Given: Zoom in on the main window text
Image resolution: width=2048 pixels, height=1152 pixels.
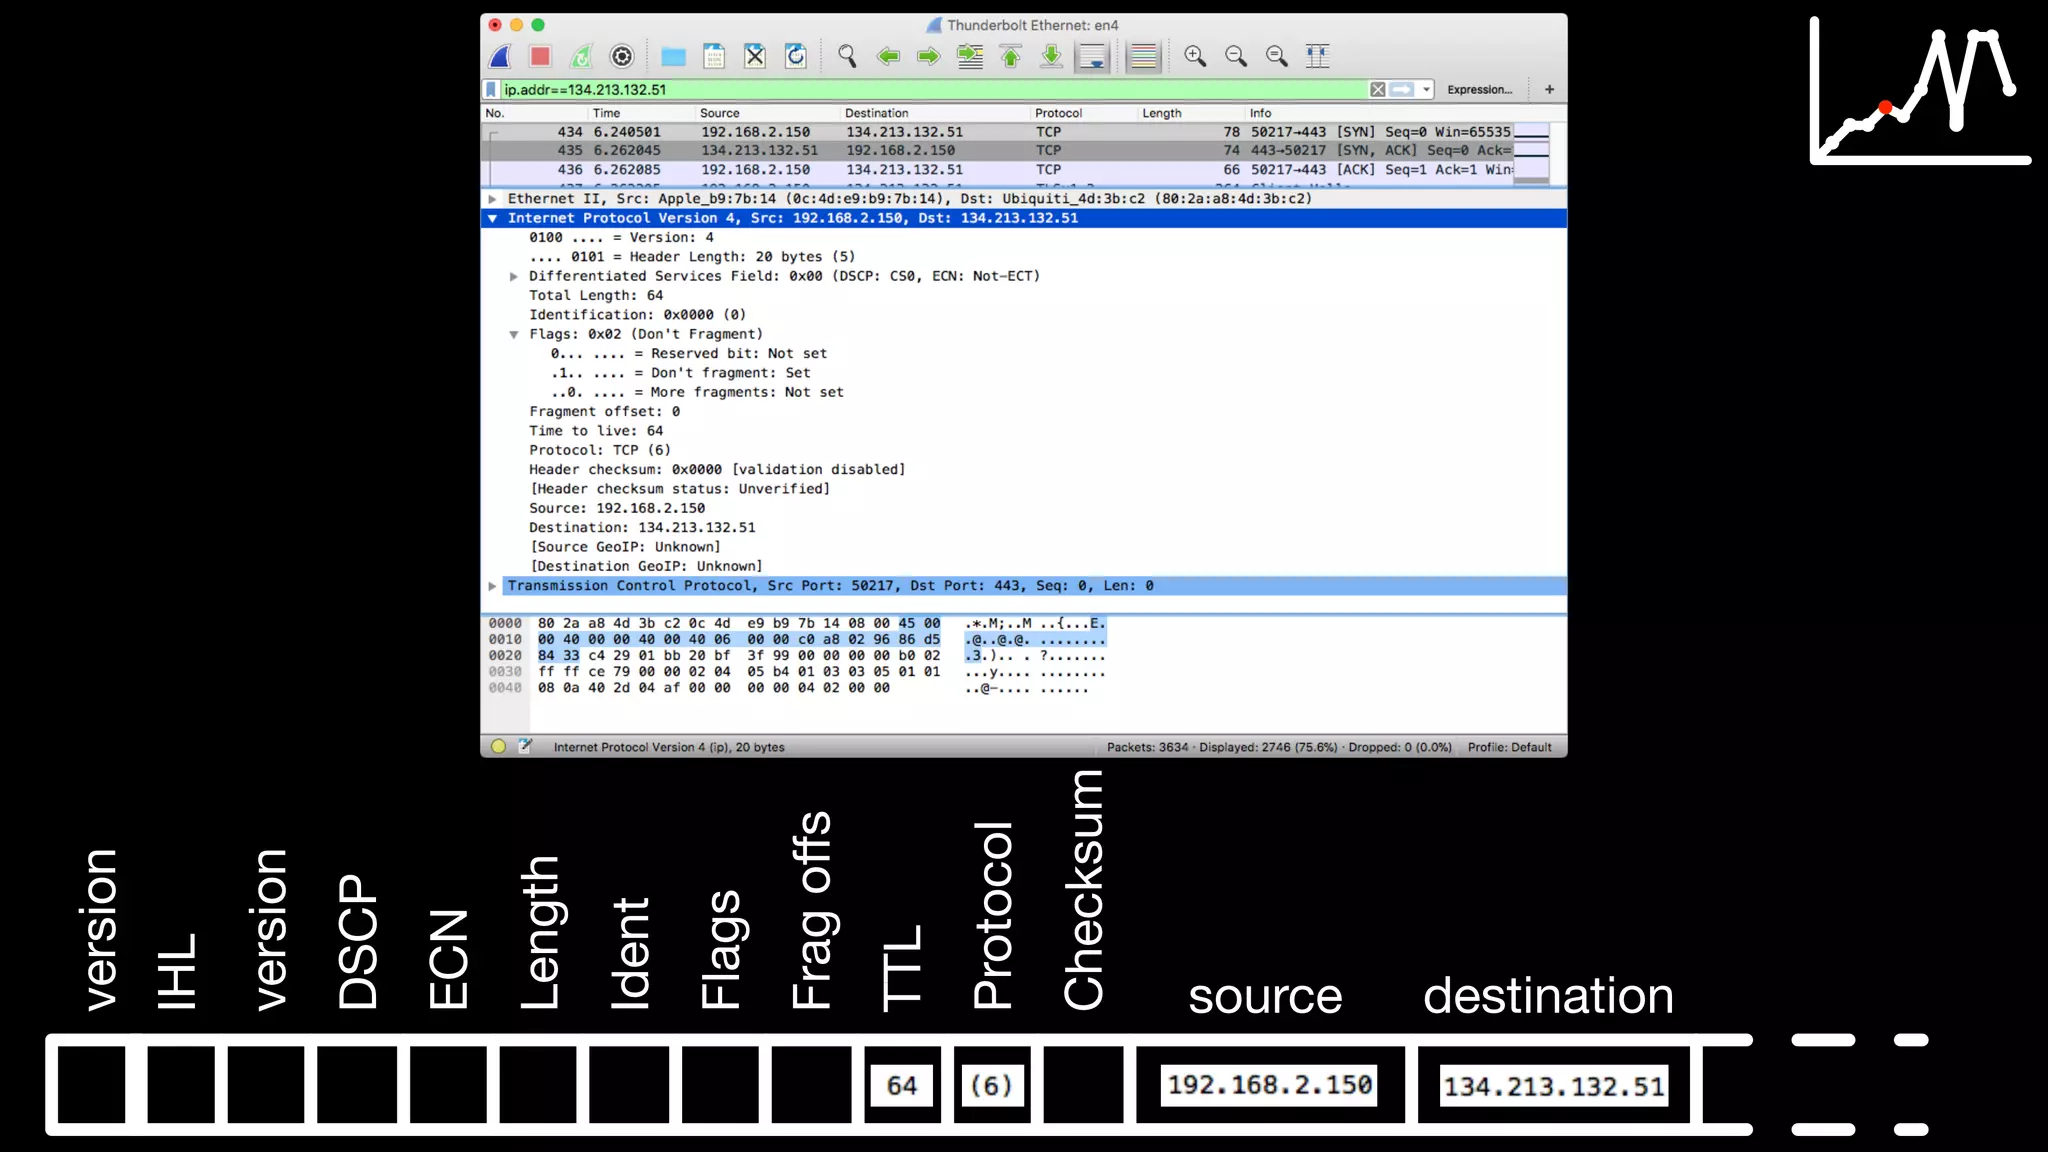Looking at the screenshot, I should pos(1195,56).
